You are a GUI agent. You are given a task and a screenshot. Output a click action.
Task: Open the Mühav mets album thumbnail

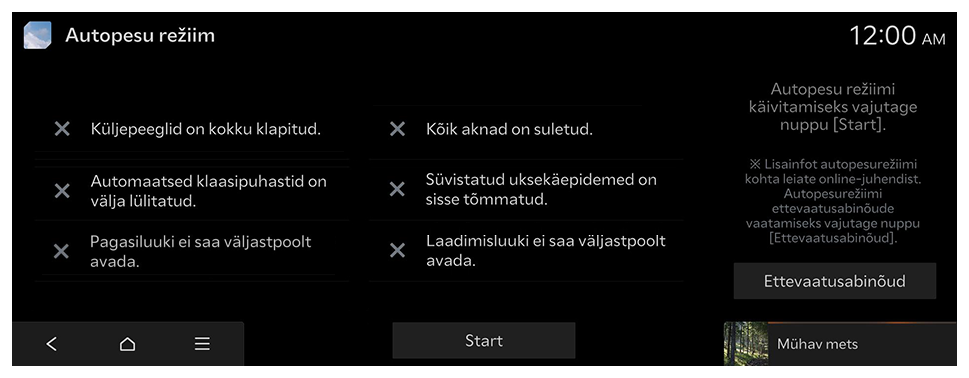[746, 343]
